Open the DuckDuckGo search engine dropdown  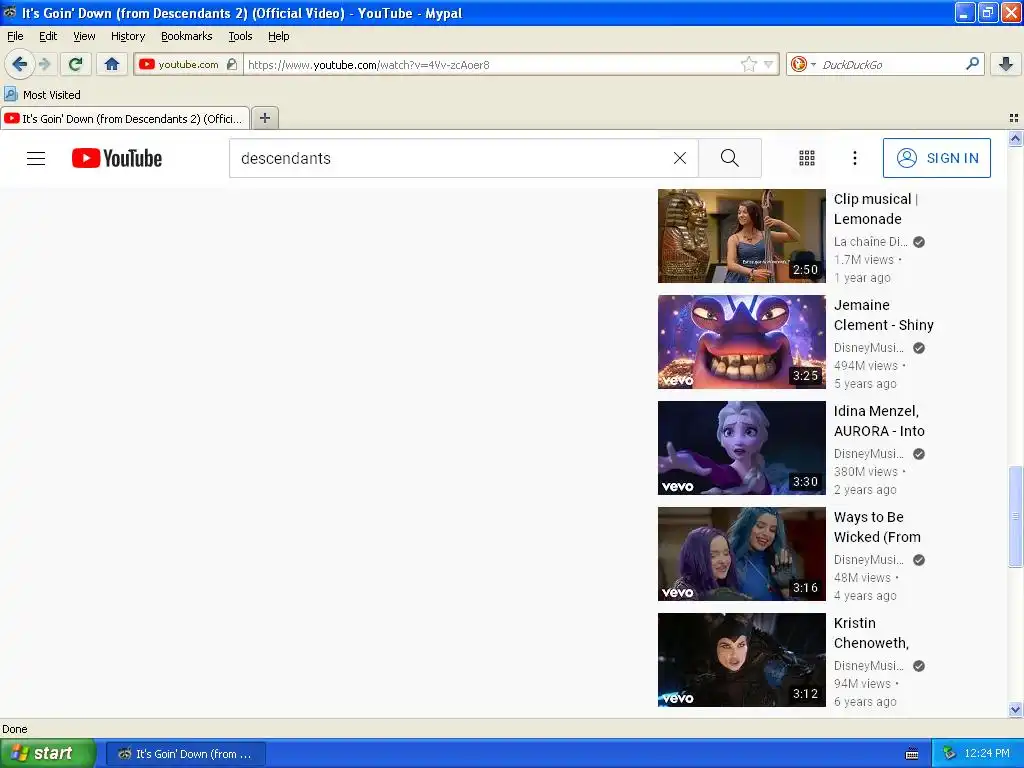[803, 64]
